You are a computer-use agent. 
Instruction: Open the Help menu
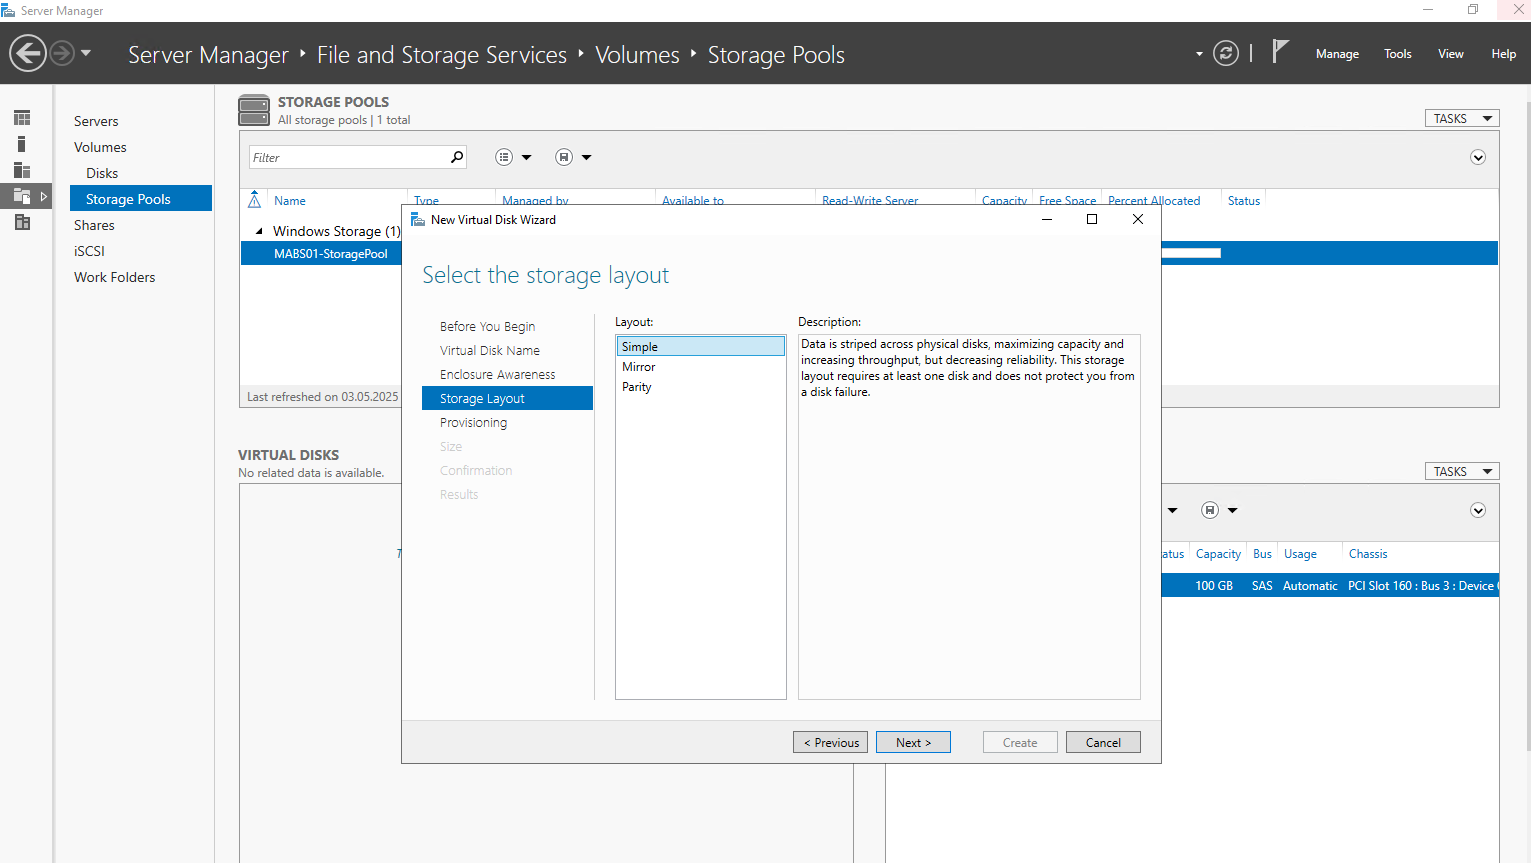(x=1504, y=54)
